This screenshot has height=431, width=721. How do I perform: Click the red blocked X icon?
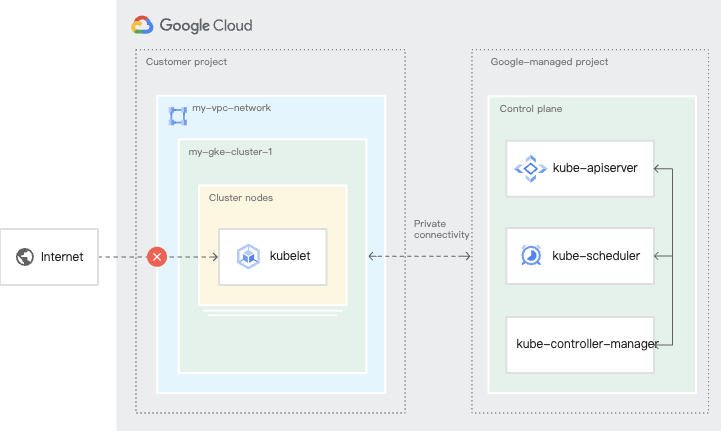point(157,257)
